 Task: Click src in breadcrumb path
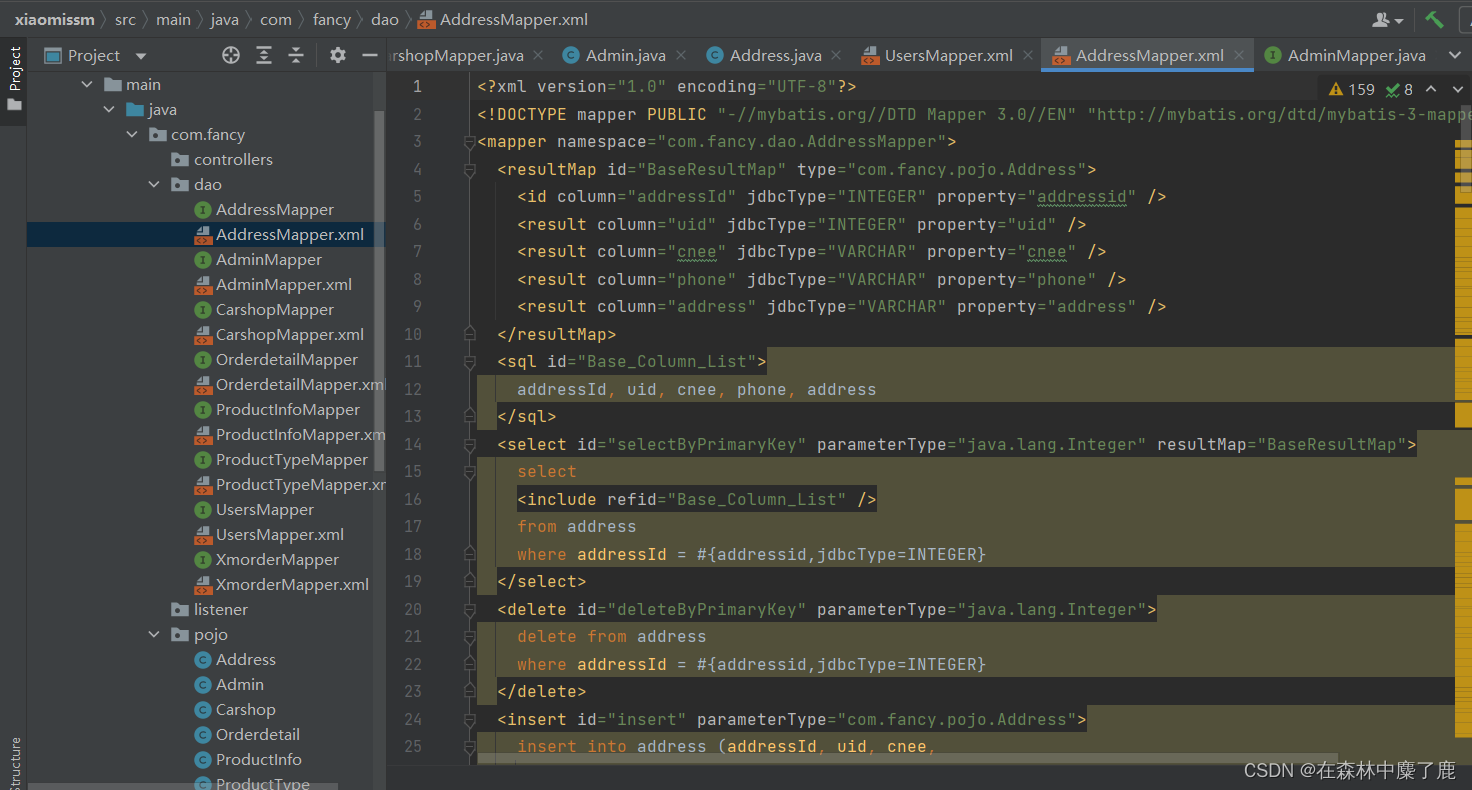click(x=125, y=20)
